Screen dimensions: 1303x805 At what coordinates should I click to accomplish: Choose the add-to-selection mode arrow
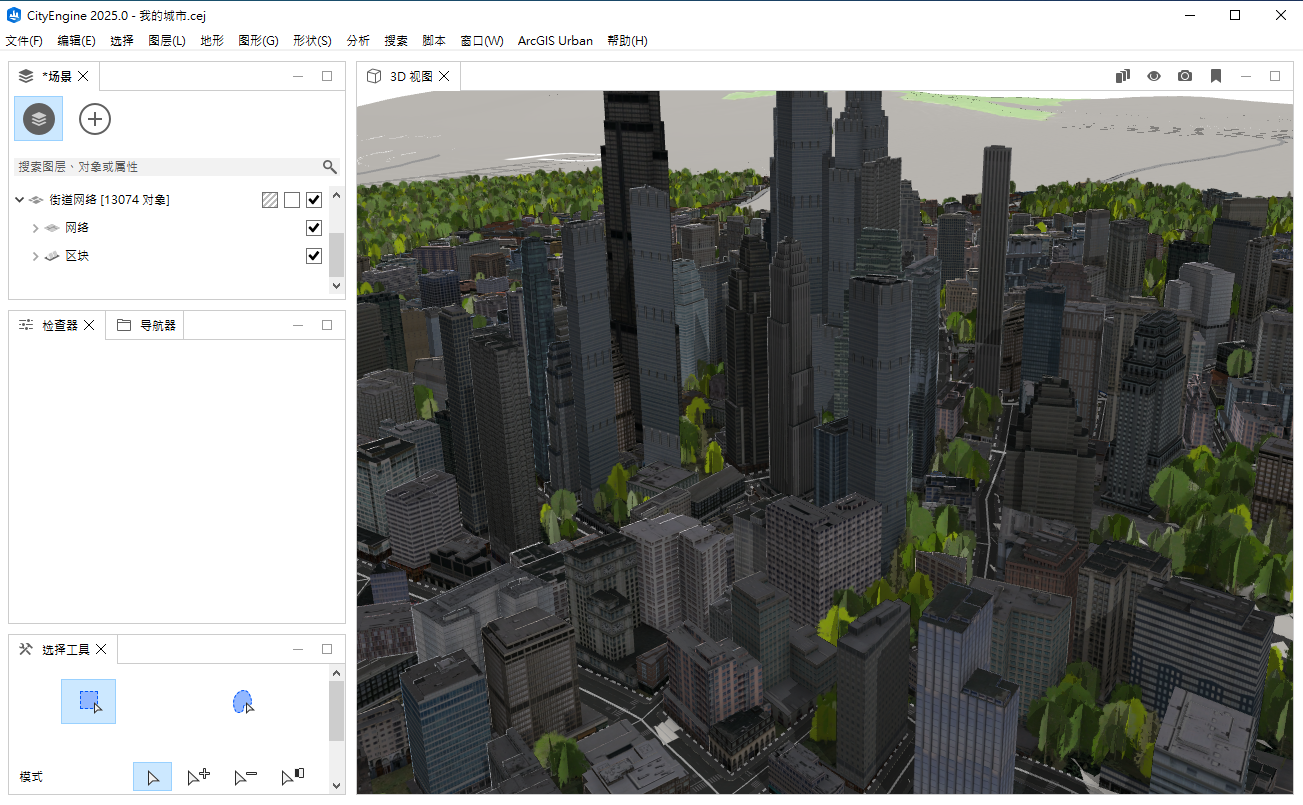pyautogui.click(x=198, y=776)
